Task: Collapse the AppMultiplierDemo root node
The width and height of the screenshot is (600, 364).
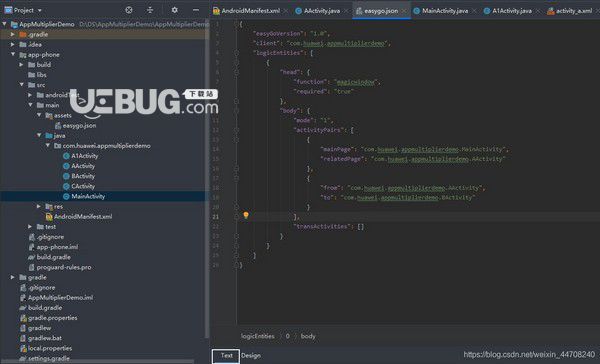Action: tap(4, 24)
